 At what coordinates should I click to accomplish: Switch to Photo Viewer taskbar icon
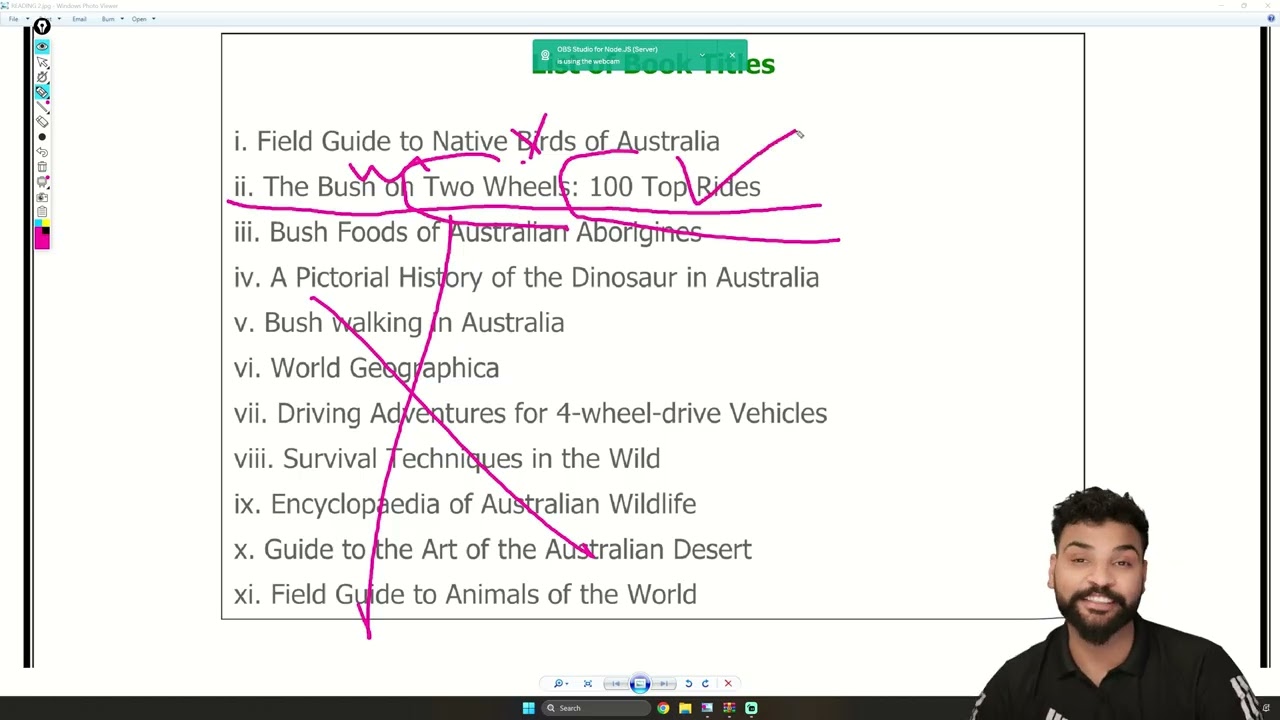(x=707, y=708)
